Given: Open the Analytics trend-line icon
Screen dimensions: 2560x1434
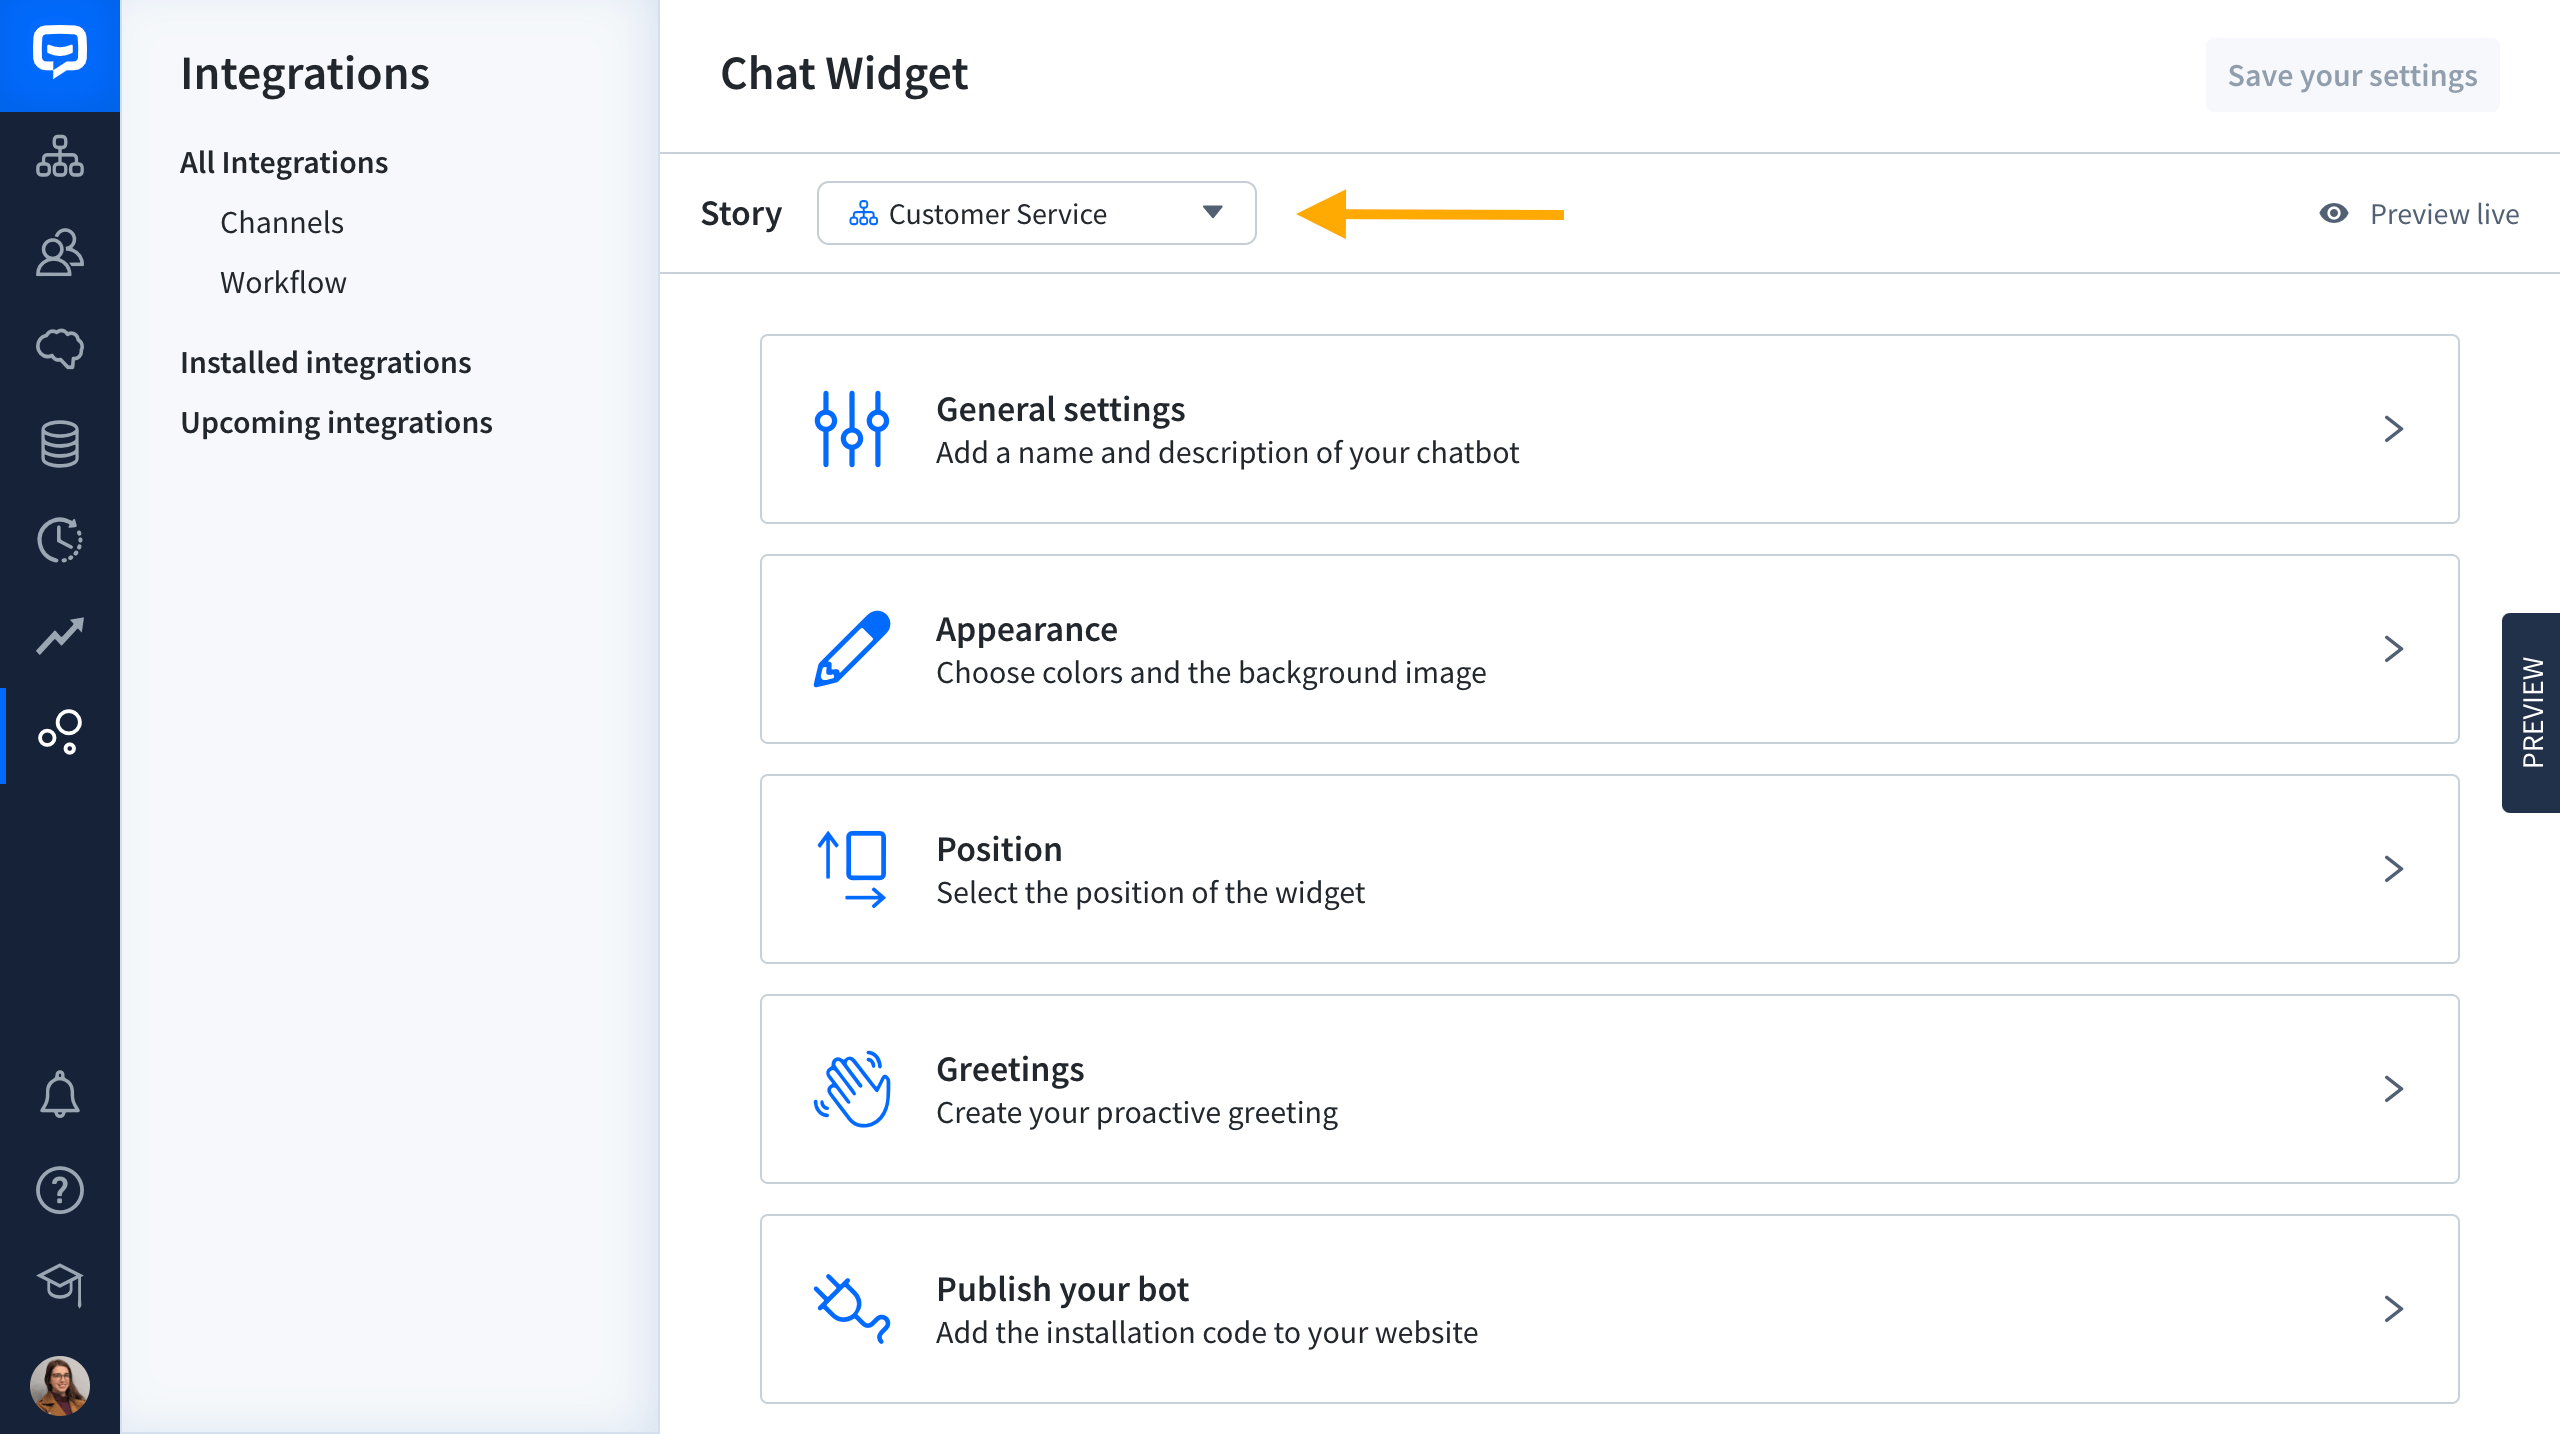Looking at the screenshot, I should [60, 636].
